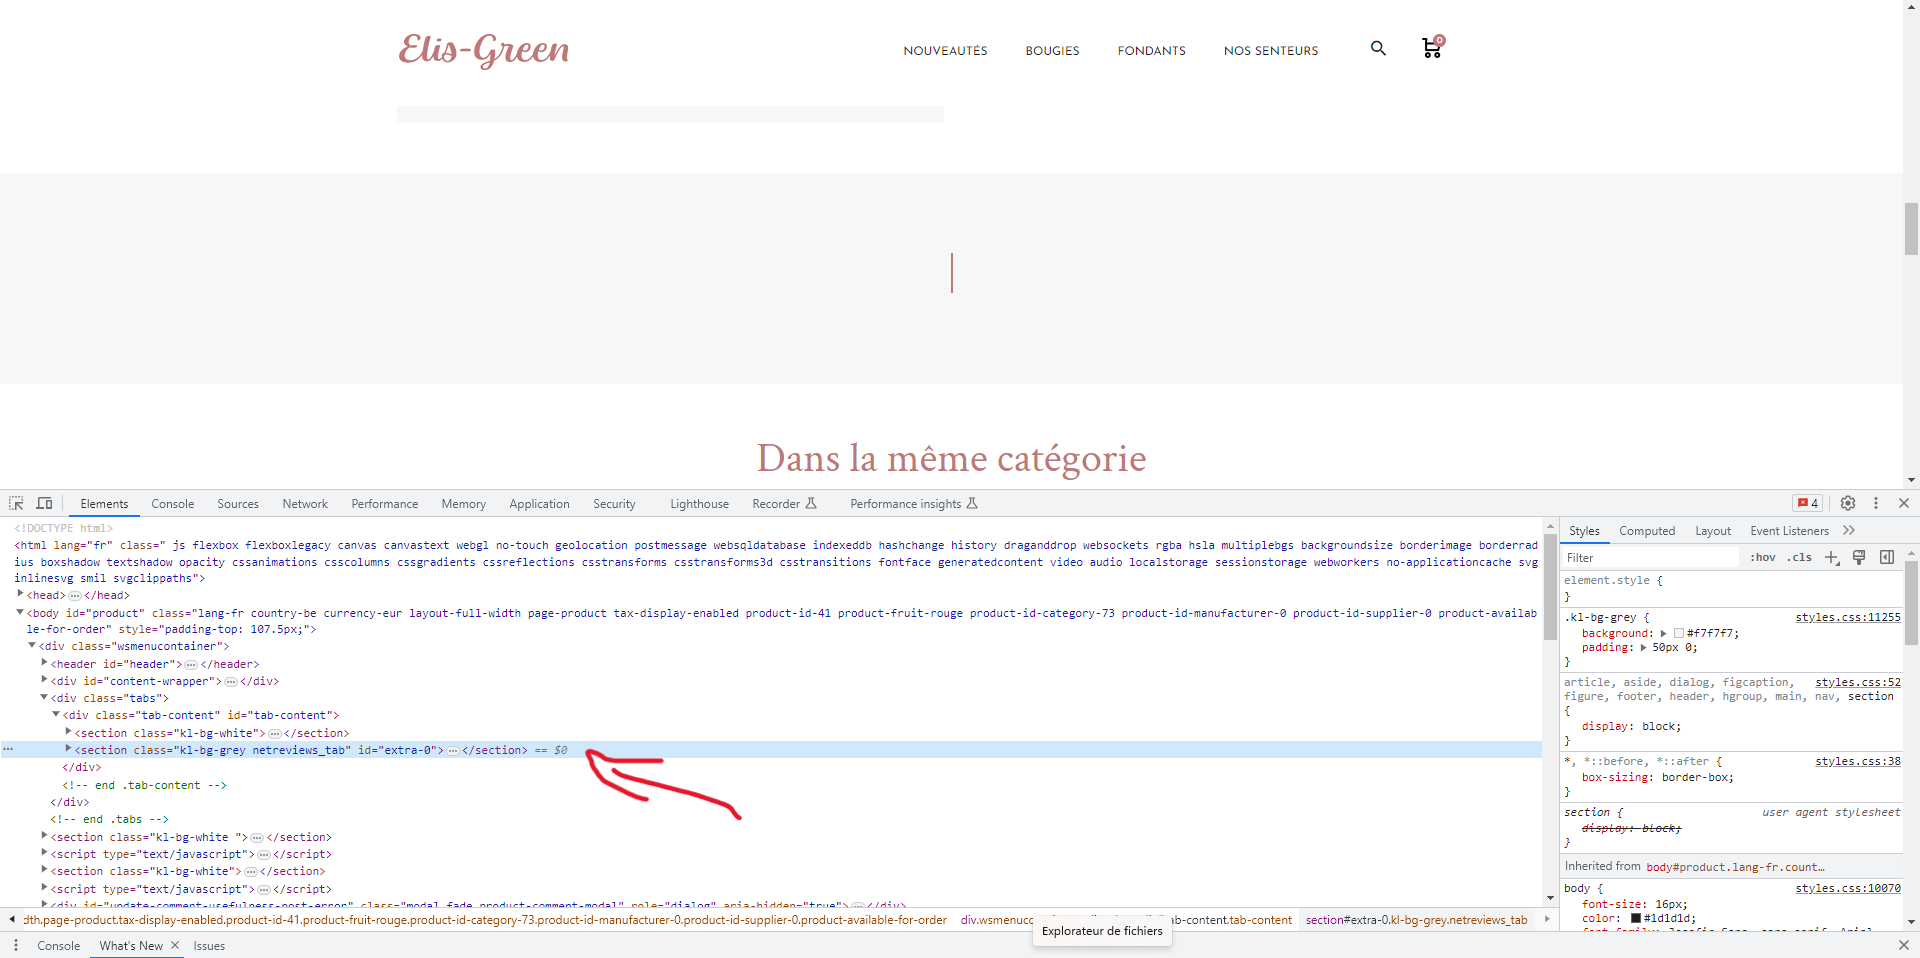Toggle the computed styles sidebar icon
This screenshot has width=1920, height=958.
pyautogui.click(x=1887, y=557)
